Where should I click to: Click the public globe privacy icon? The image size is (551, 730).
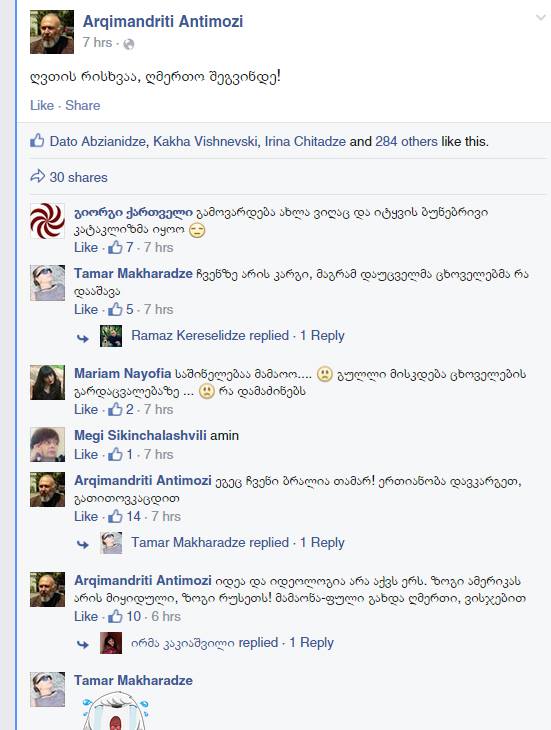[129, 44]
